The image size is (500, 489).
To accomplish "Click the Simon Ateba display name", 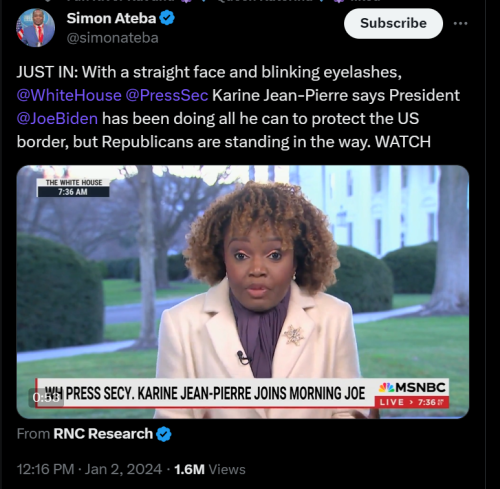I will pos(111,18).
